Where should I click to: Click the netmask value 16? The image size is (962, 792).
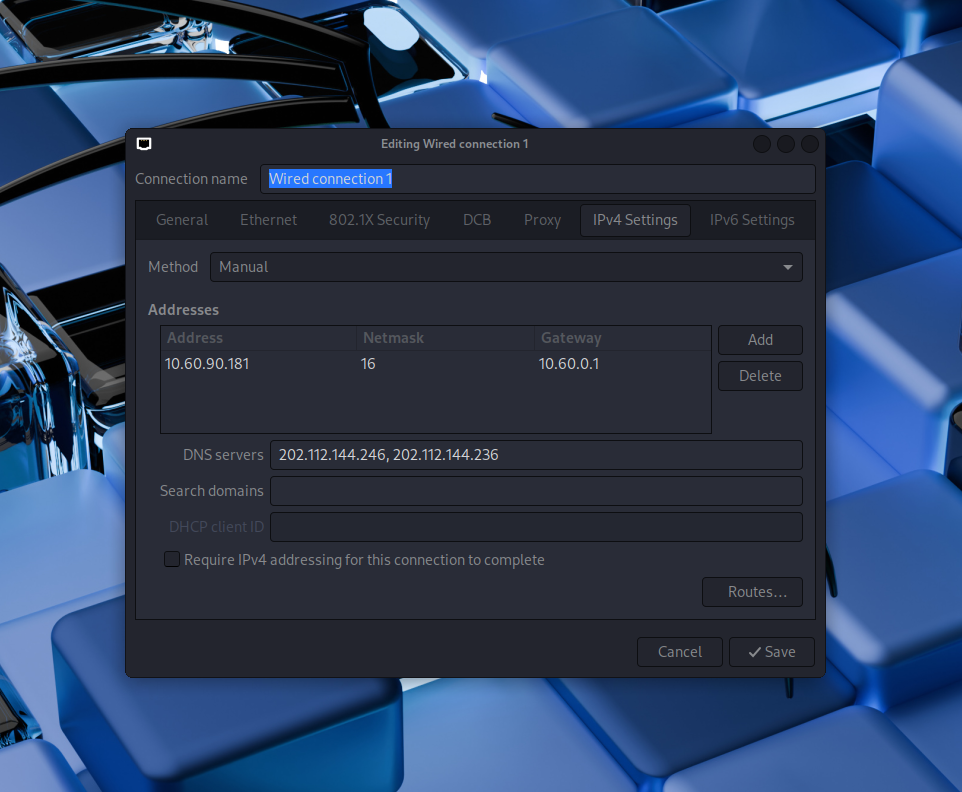pos(368,364)
